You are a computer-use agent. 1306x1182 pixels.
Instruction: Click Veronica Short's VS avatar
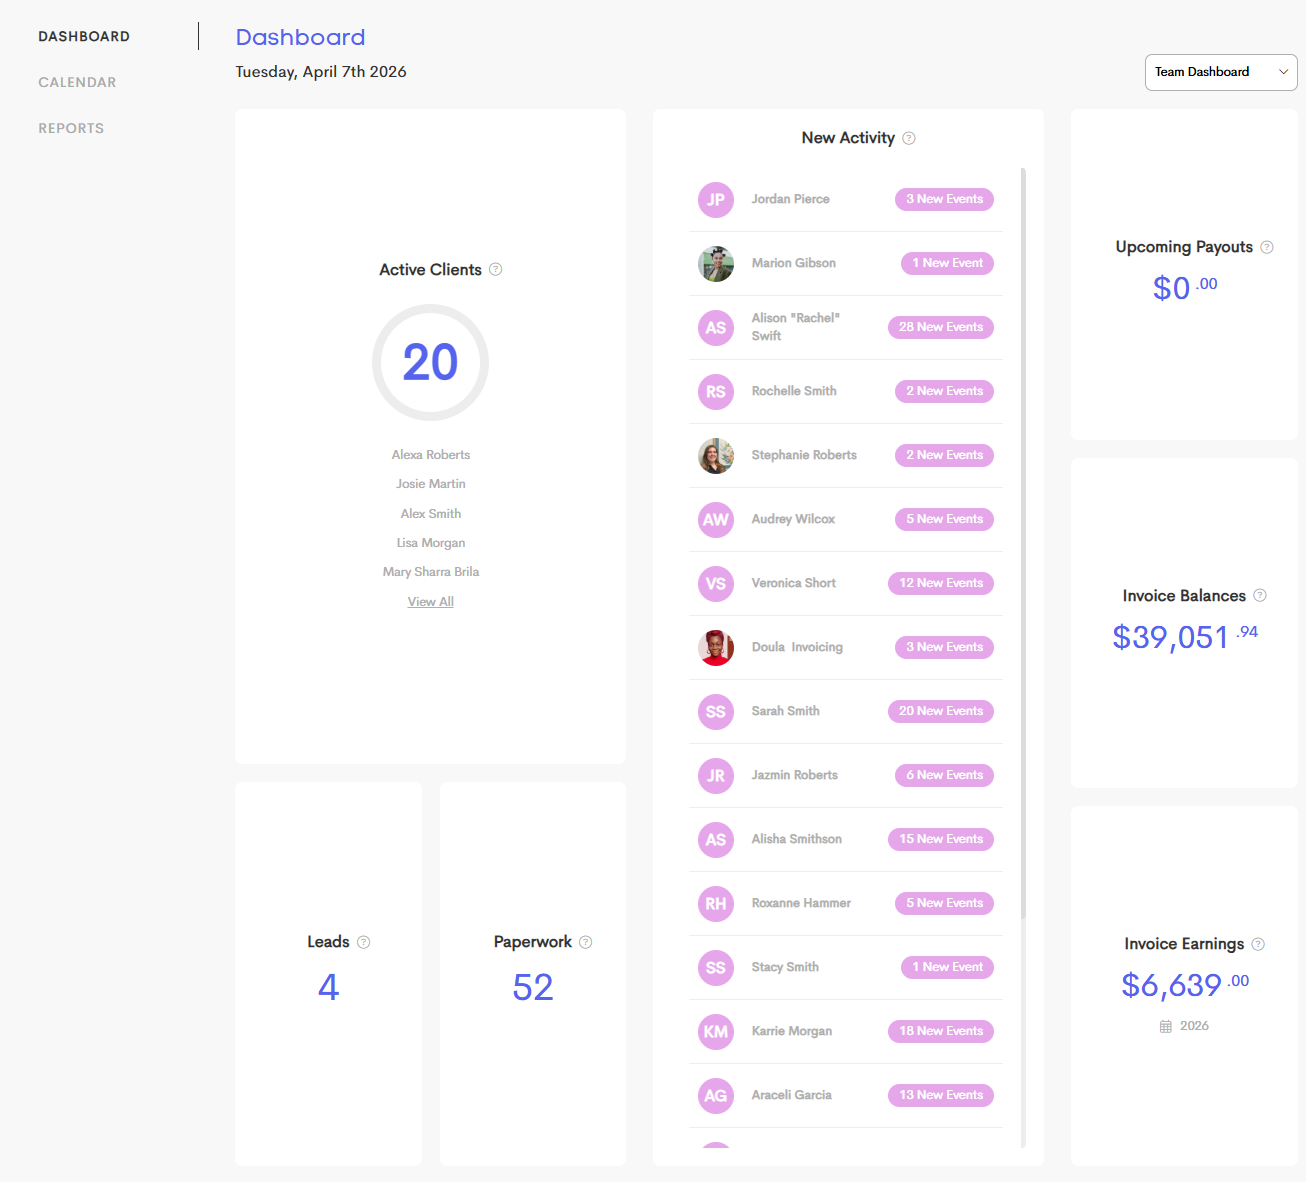[x=716, y=584]
